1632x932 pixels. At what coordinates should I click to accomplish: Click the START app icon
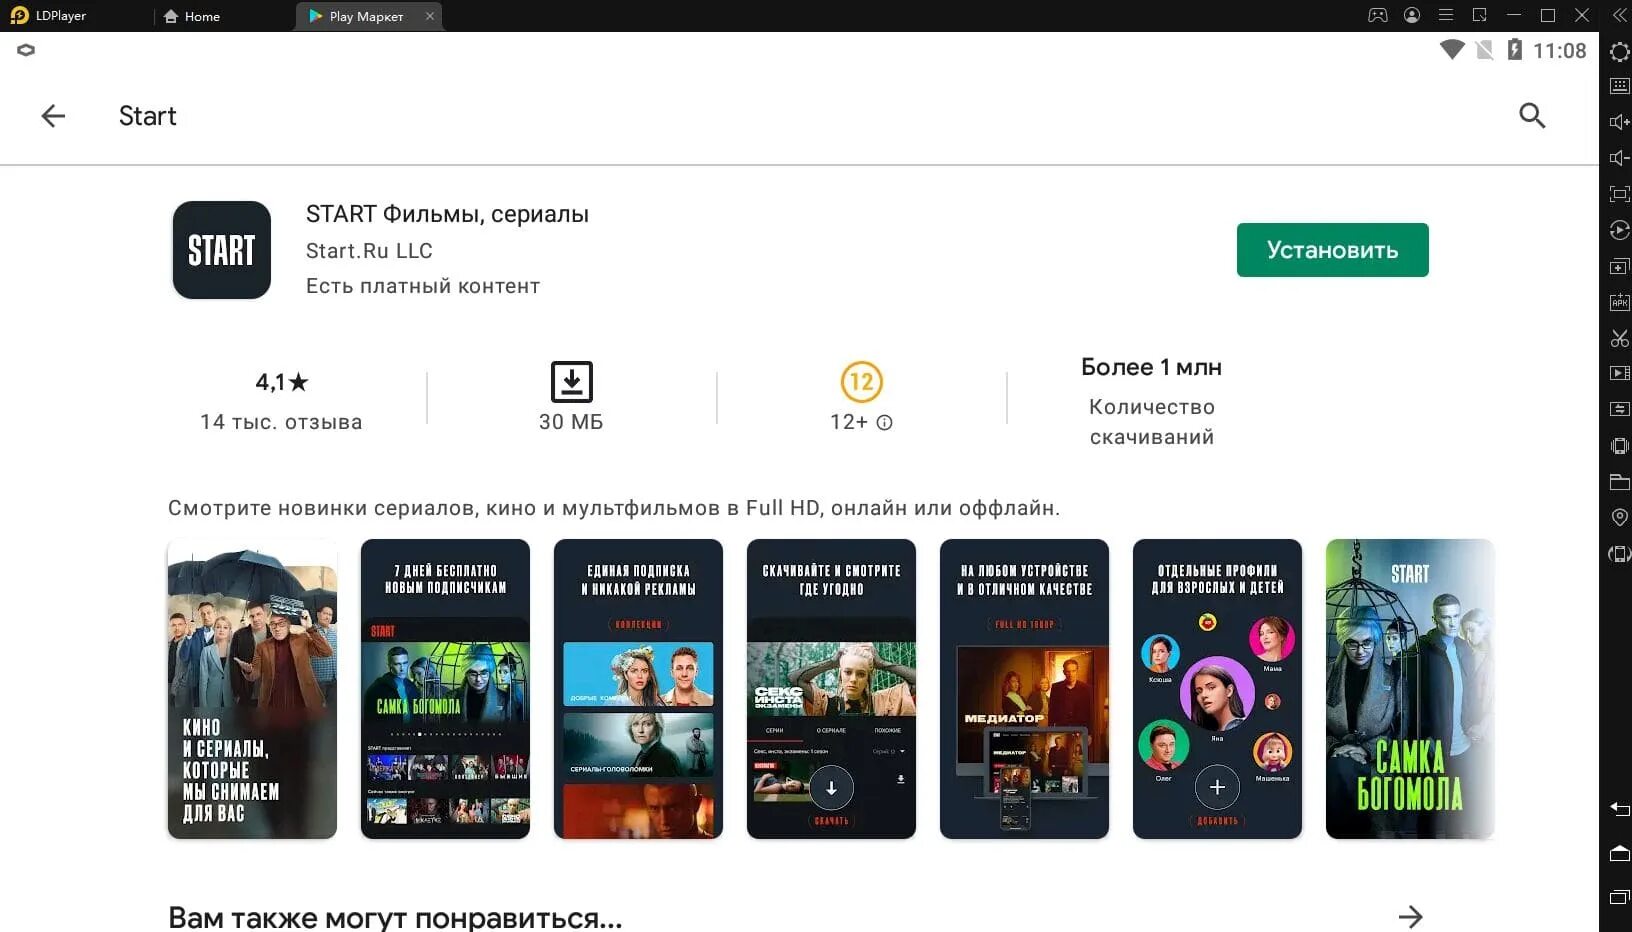[x=221, y=250]
